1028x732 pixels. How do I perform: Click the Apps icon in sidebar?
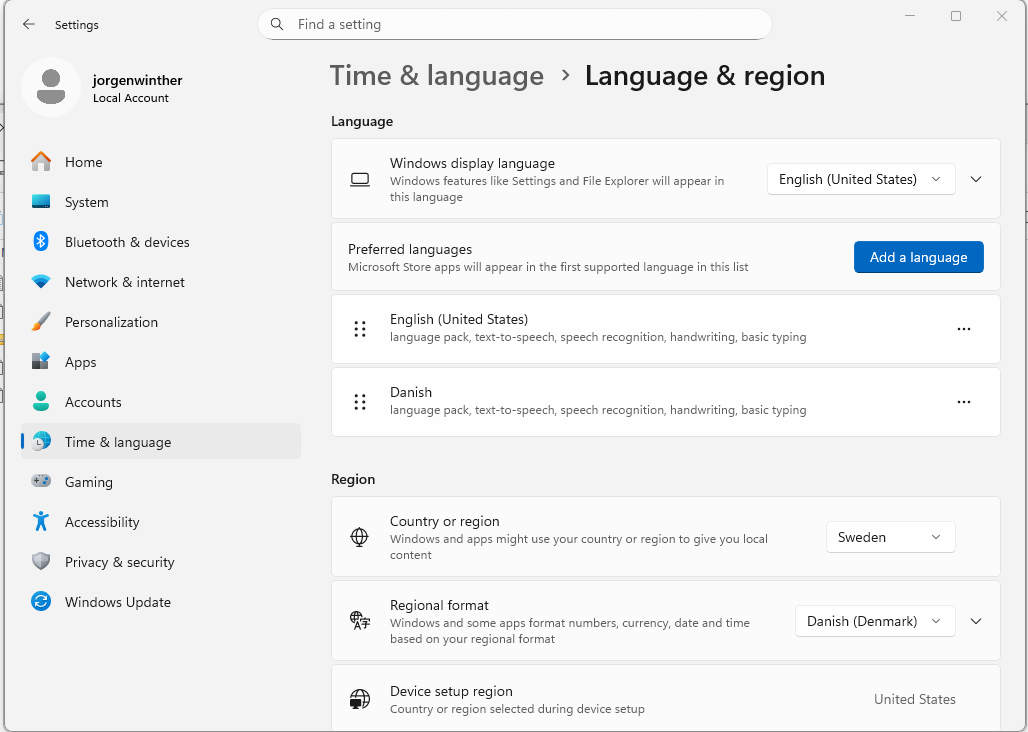pos(41,362)
